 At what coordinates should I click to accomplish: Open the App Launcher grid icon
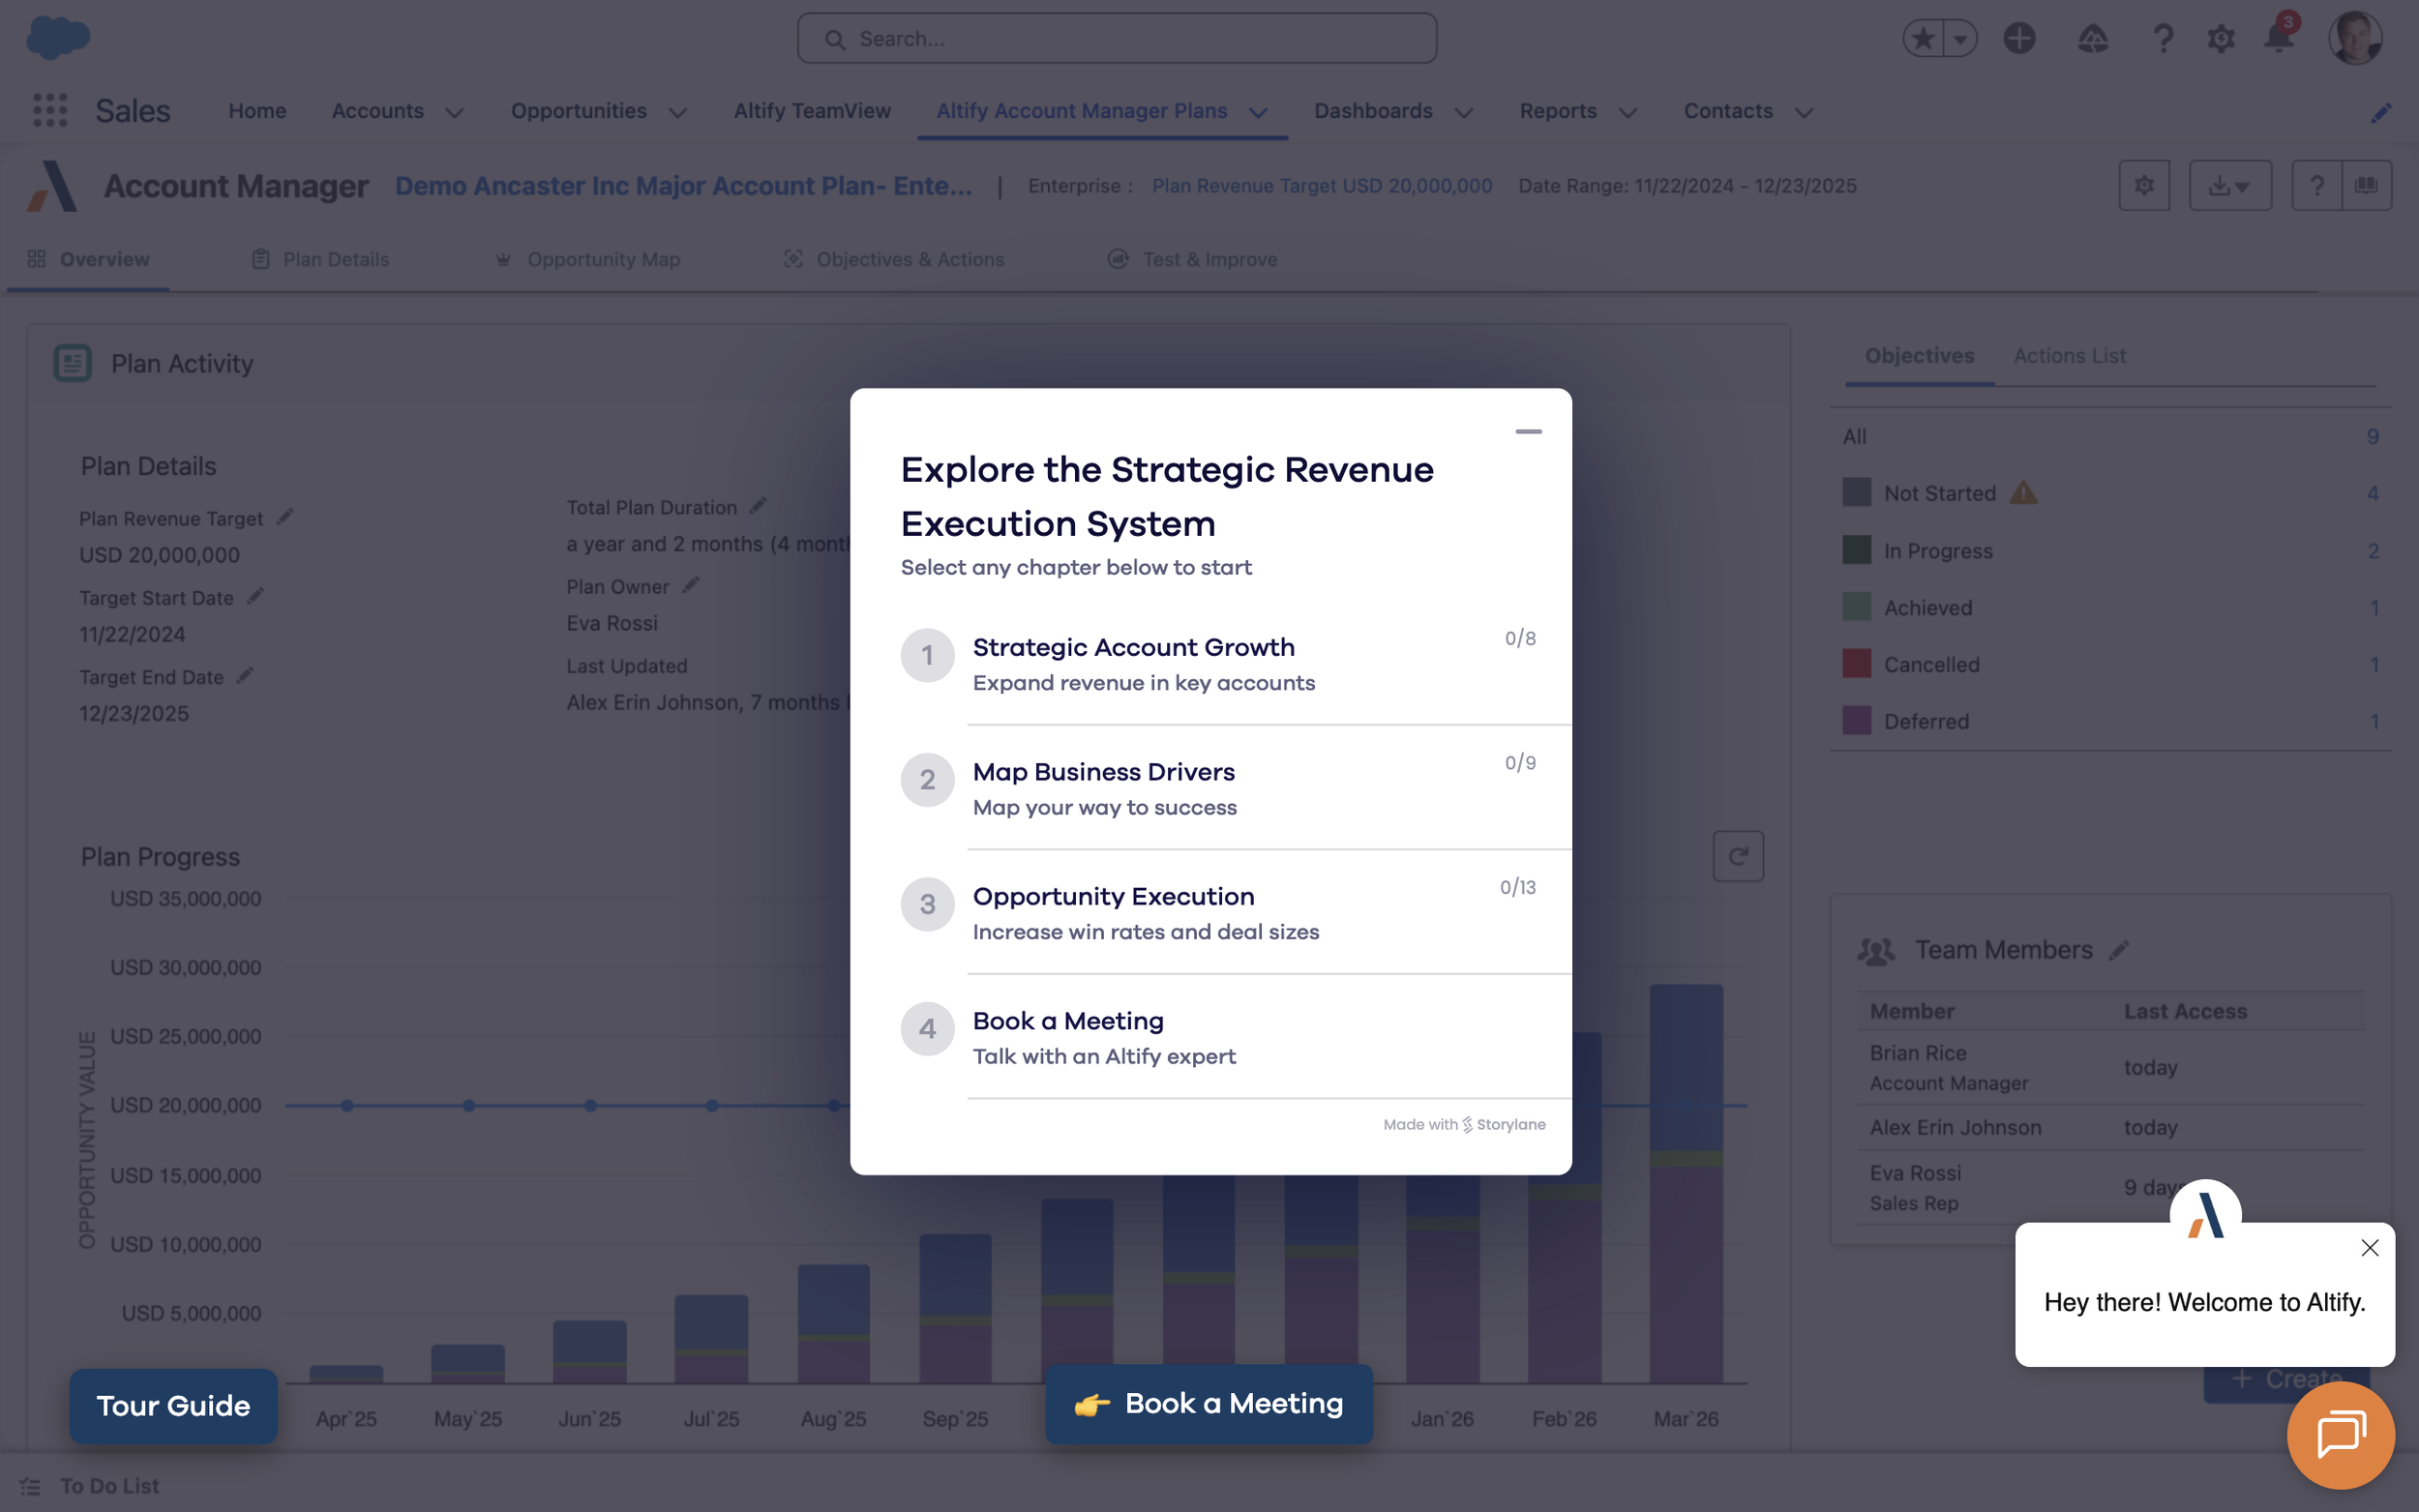(50, 110)
